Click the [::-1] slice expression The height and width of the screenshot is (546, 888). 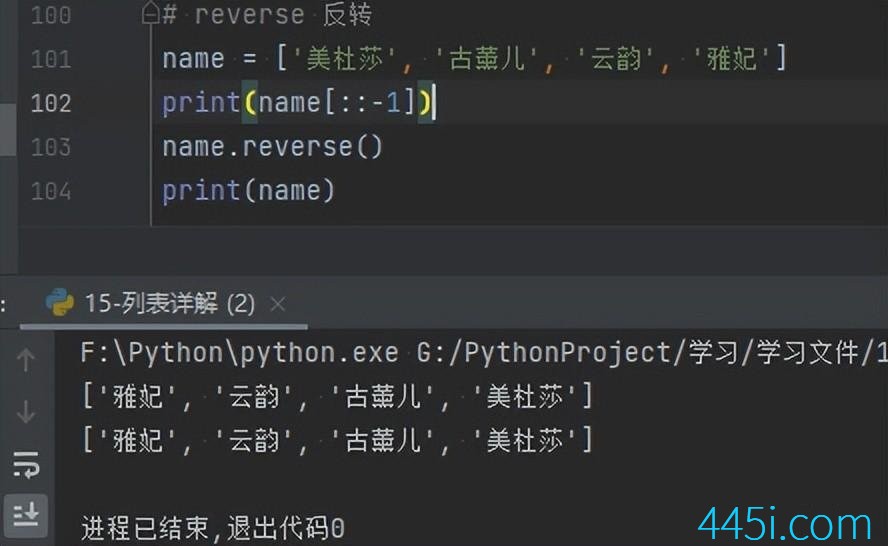point(369,103)
